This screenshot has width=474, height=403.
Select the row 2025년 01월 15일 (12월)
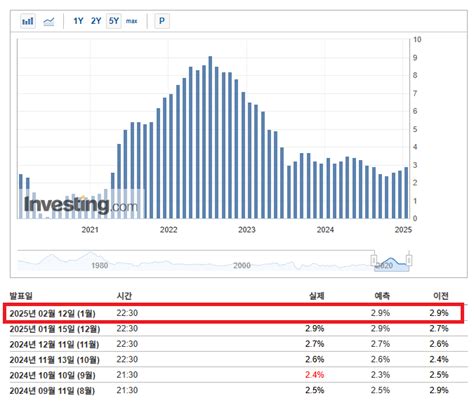click(x=238, y=329)
